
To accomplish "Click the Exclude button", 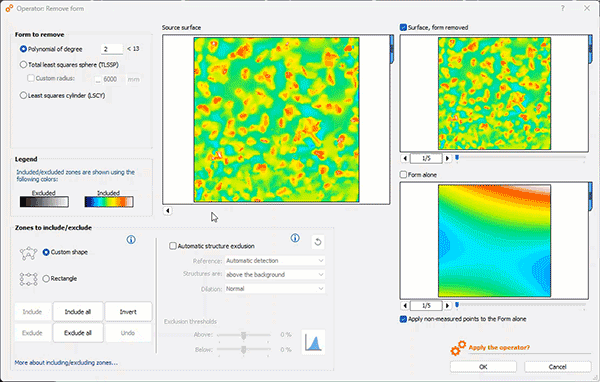I will coord(32,333).
